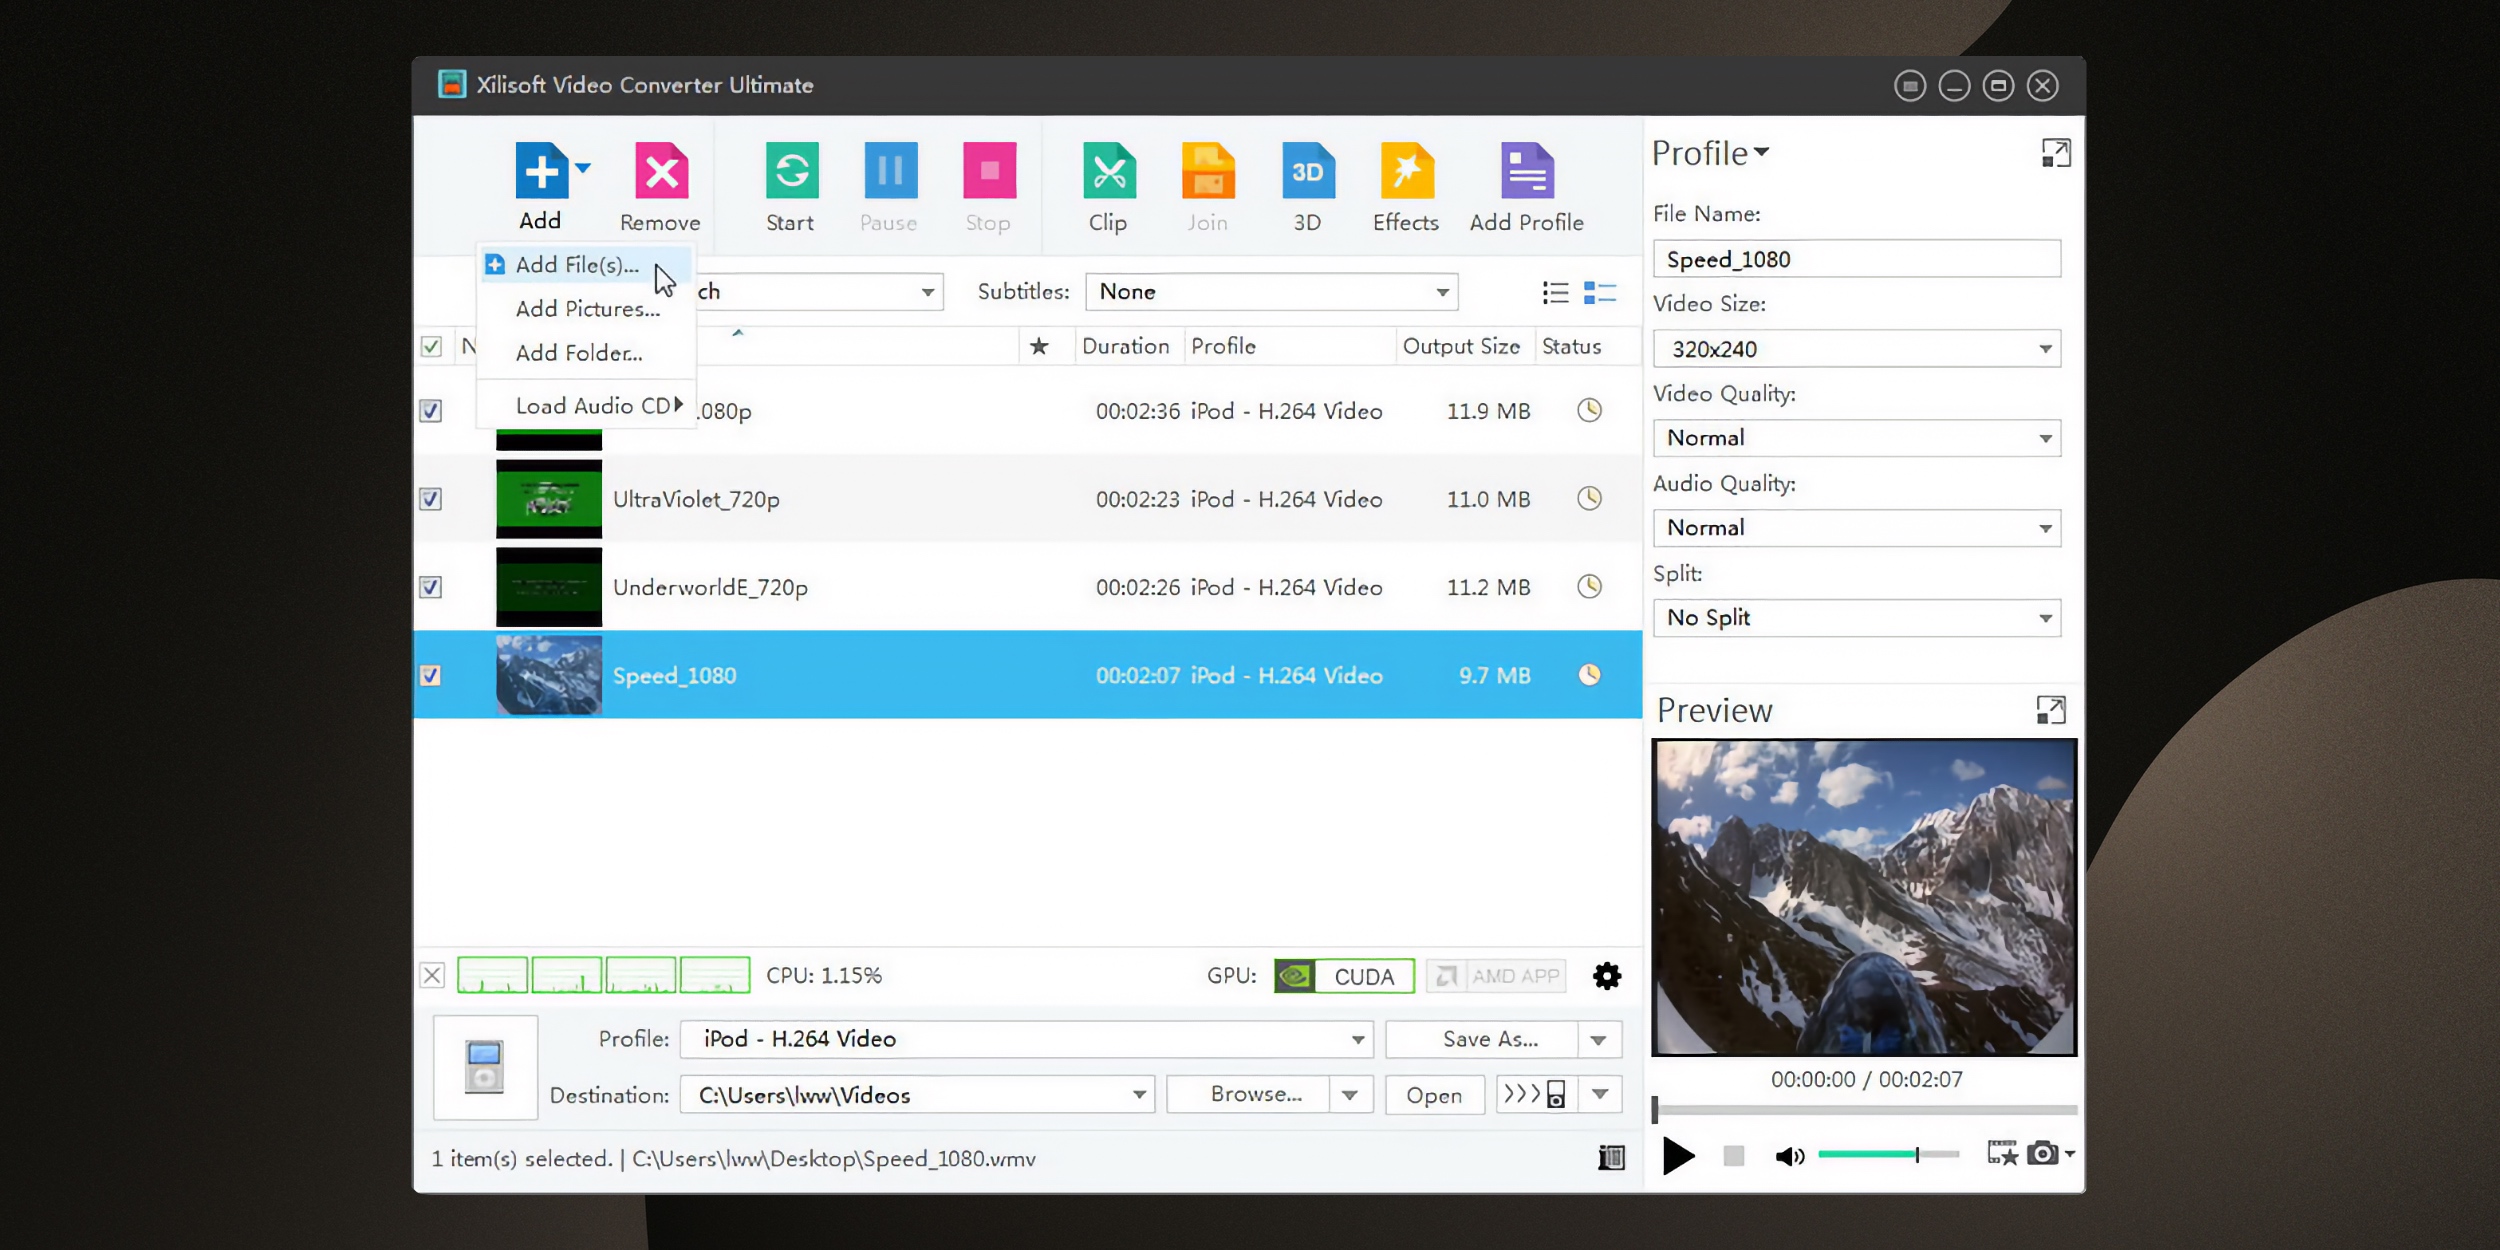The image size is (2500, 1250).
Task: Toggle AMD APP GPU acceleration
Action: click(1496, 976)
